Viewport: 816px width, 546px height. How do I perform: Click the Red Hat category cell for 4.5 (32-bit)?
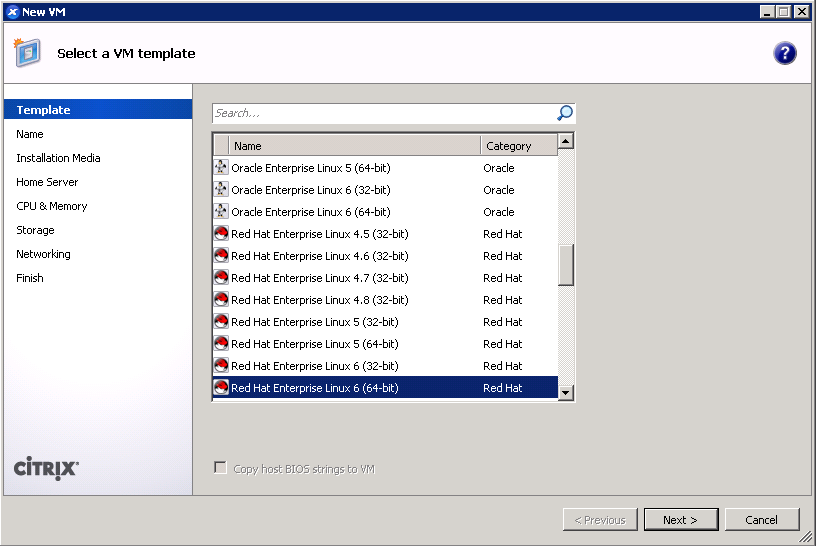point(502,234)
